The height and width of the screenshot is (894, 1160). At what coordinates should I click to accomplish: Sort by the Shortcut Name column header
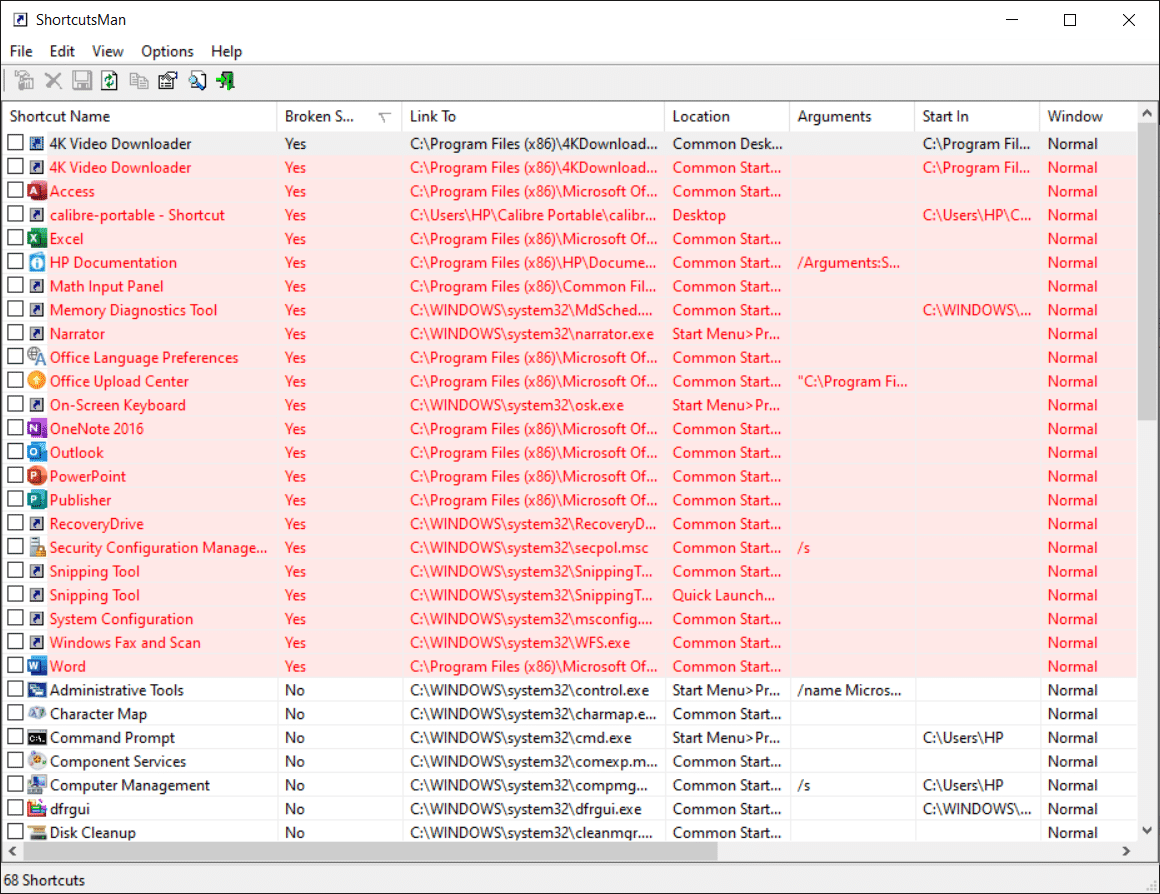coord(141,116)
